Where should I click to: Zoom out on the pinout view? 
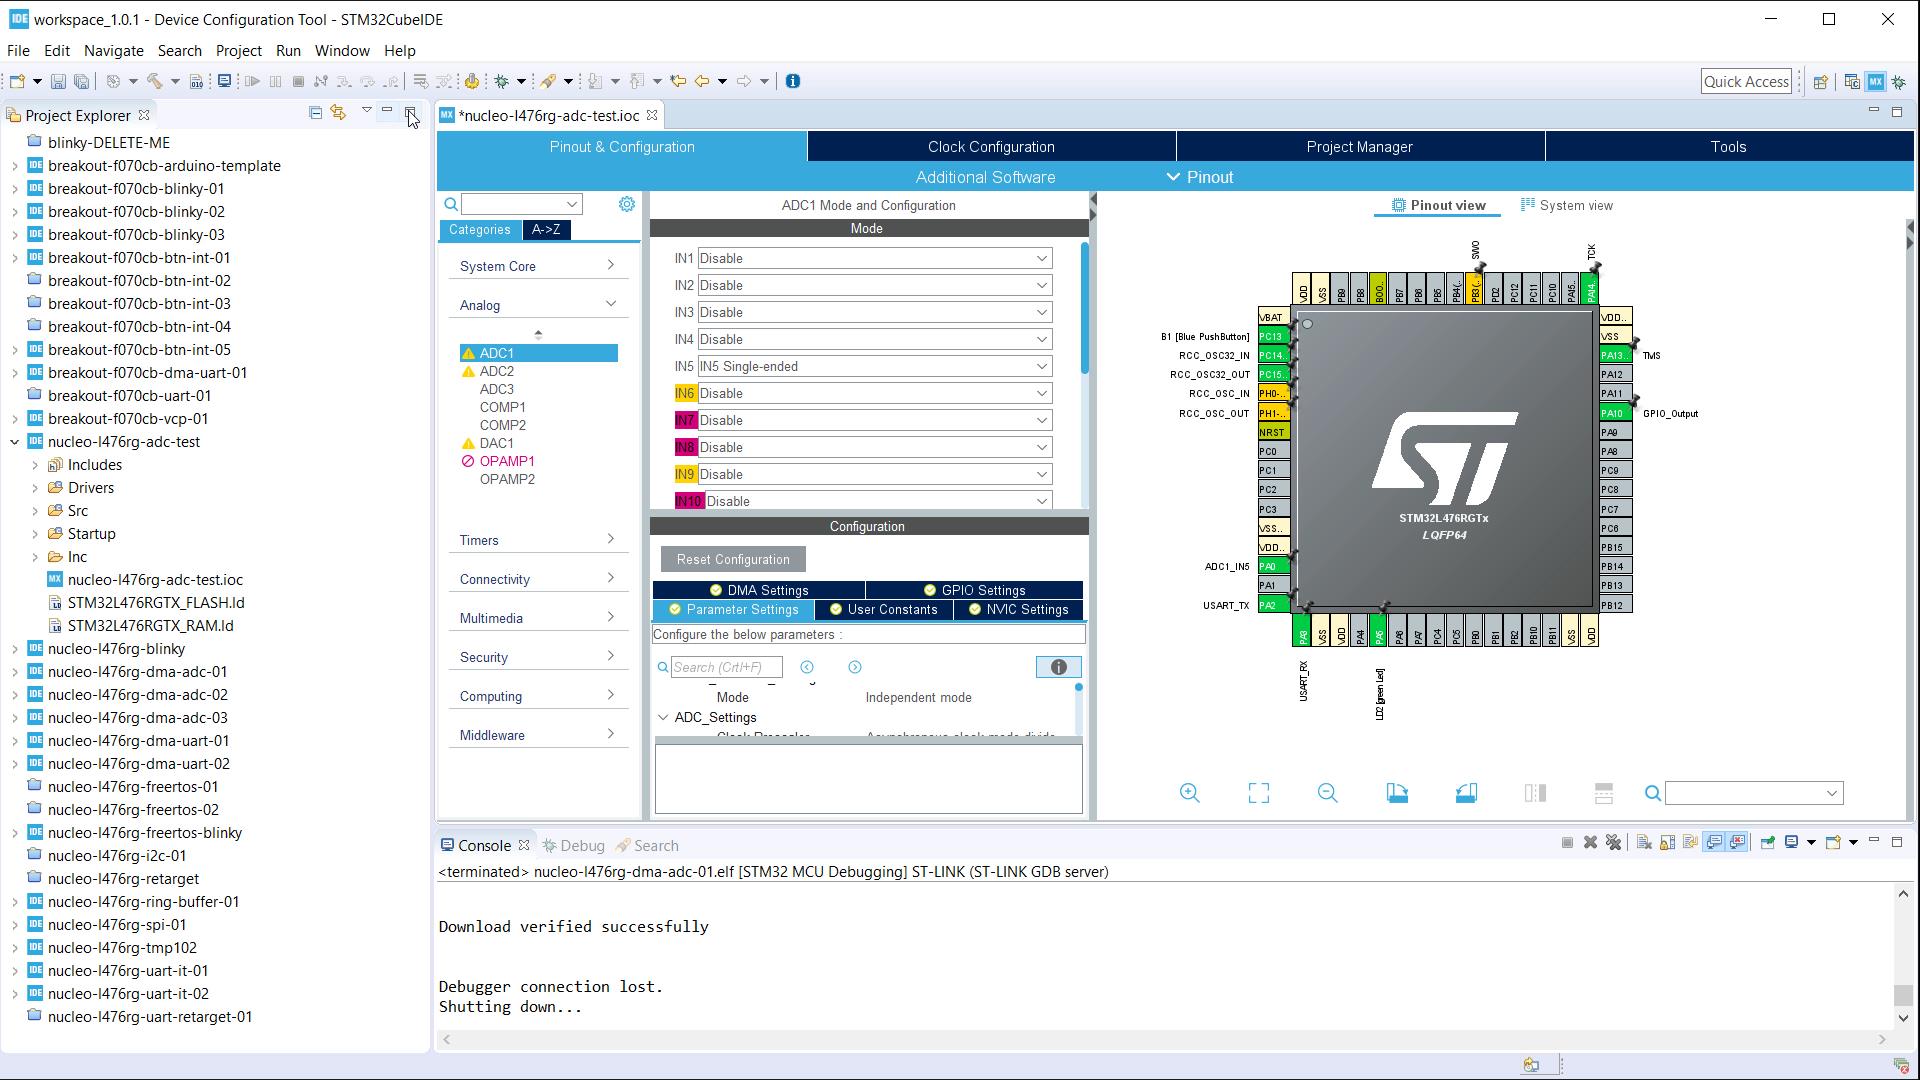[1327, 792]
